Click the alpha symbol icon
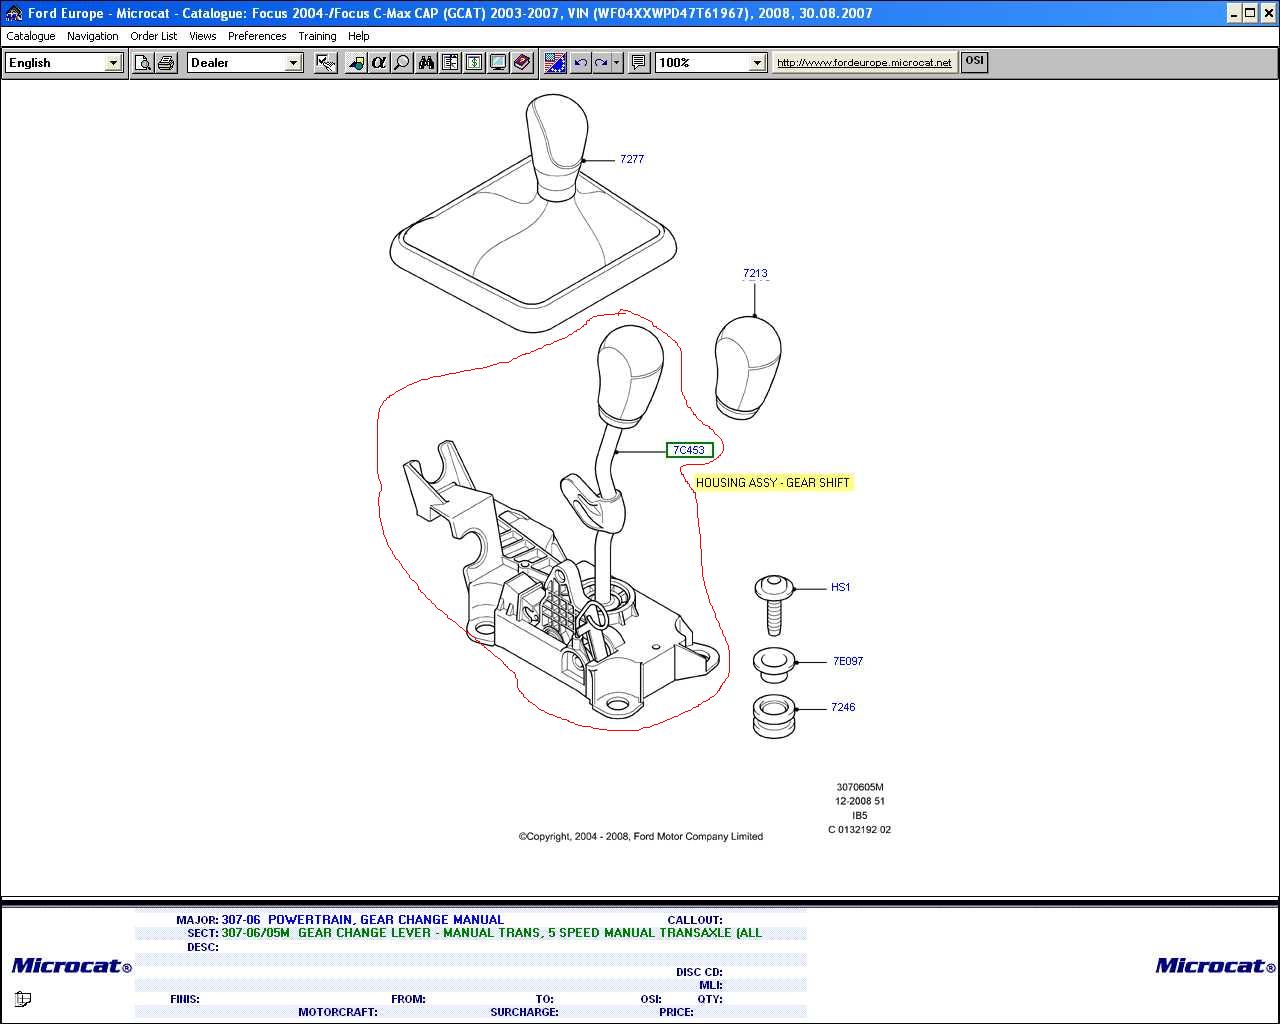1280x1024 pixels. click(379, 63)
